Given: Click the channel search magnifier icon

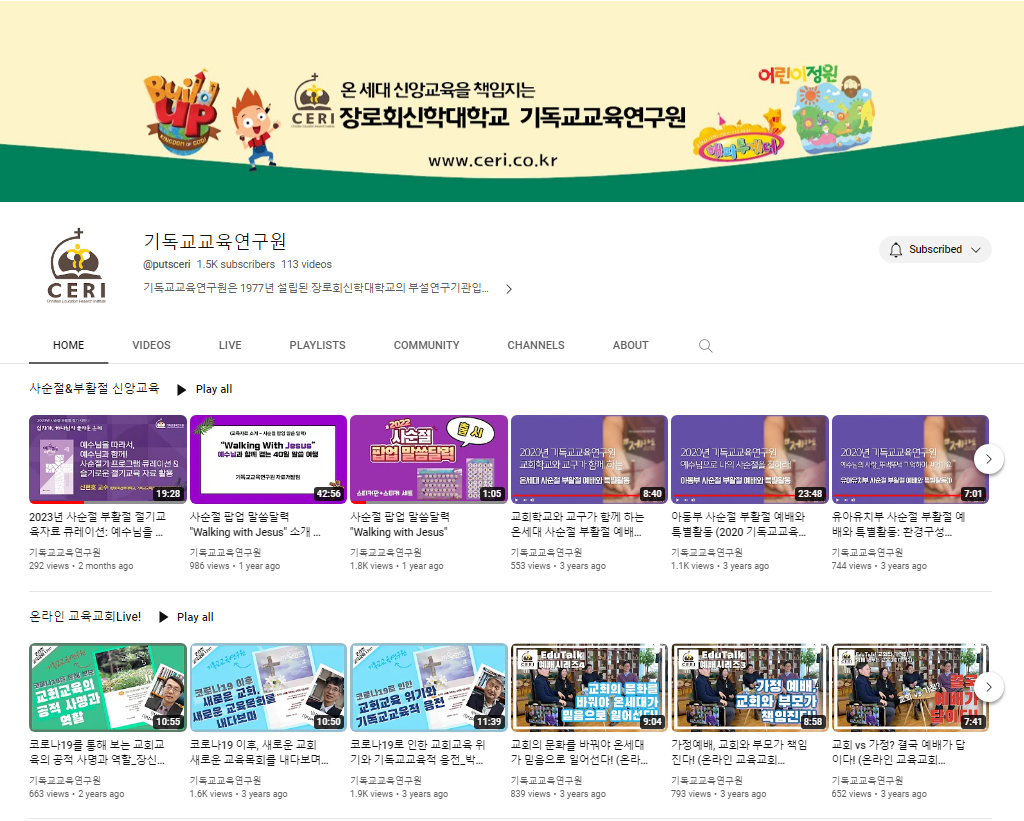Looking at the screenshot, I should pos(705,346).
